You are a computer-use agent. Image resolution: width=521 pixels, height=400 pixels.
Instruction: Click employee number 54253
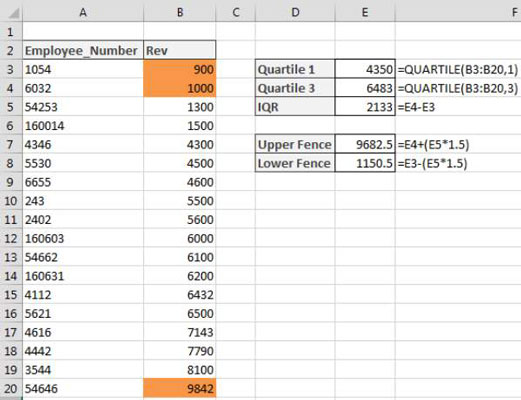point(83,107)
